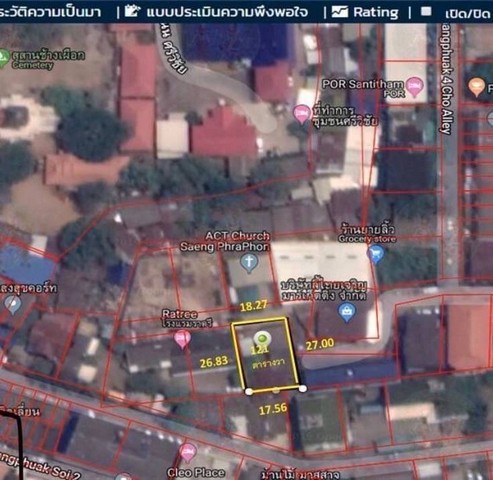This screenshot has height=480, width=493.
Task: Click the Cleo Place pink pin
Action: click(188, 453)
